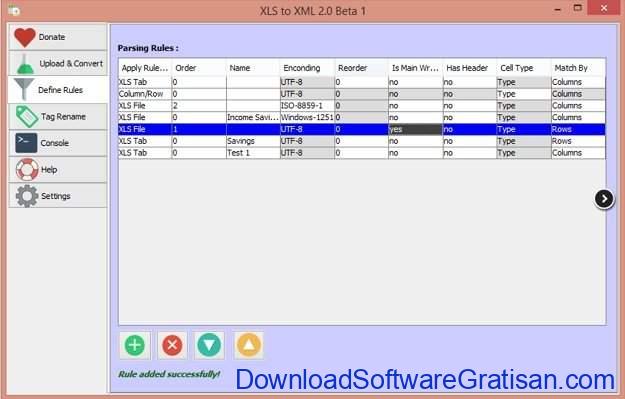Open Upload & Convert from sidebar
Screen dimensions: 625x399
(58, 63)
